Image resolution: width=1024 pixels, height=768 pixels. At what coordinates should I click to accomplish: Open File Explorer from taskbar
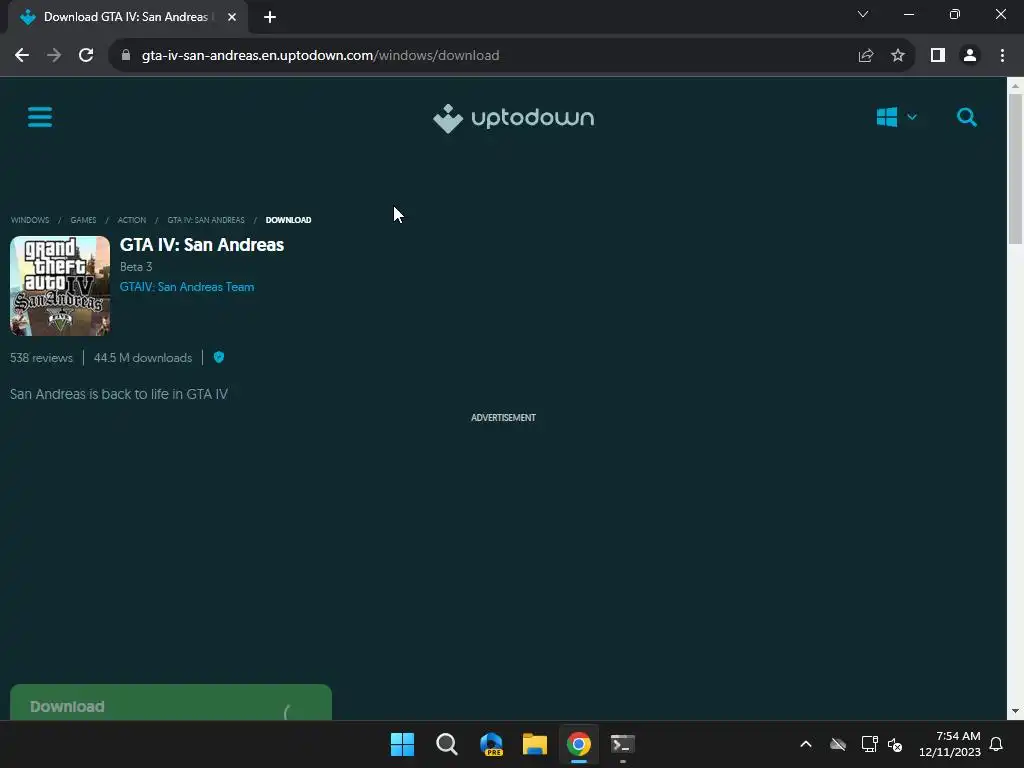click(535, 744)
